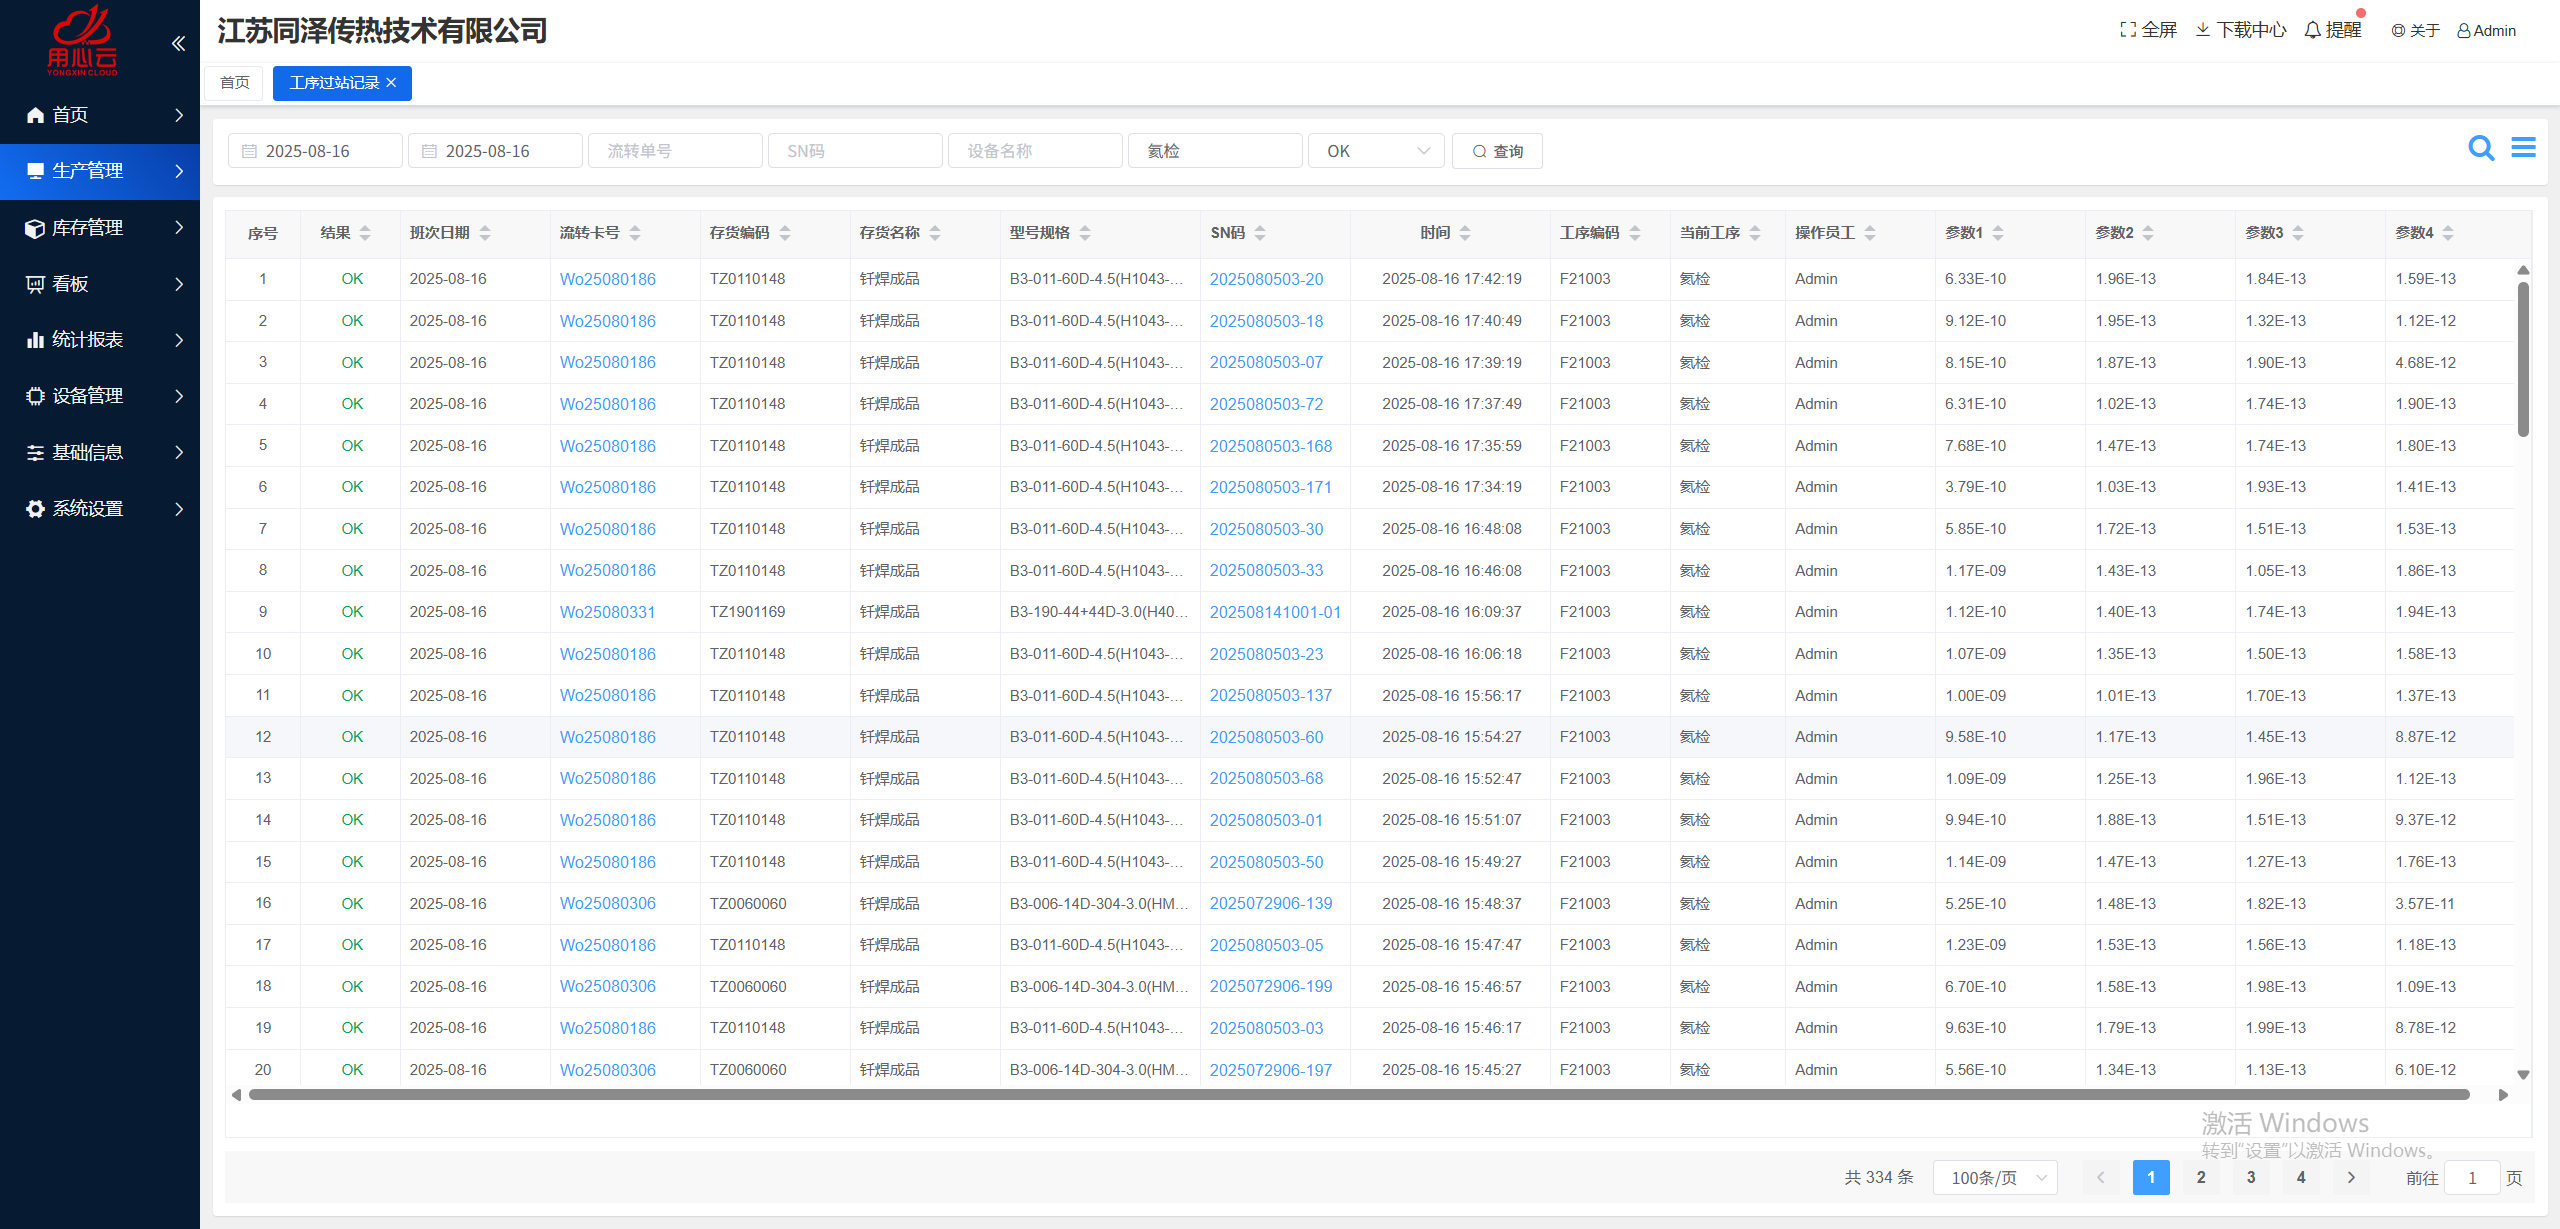The image size is (2560, 1229).
Task: Switch to the 首页 tab
Action: [x=235, y=83]
